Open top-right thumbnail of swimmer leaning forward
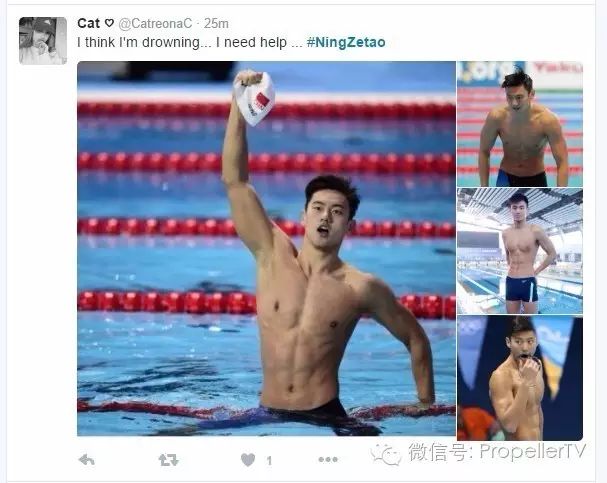Image resolution: width=607 pixels, height=483 pixels. (520, 124)
